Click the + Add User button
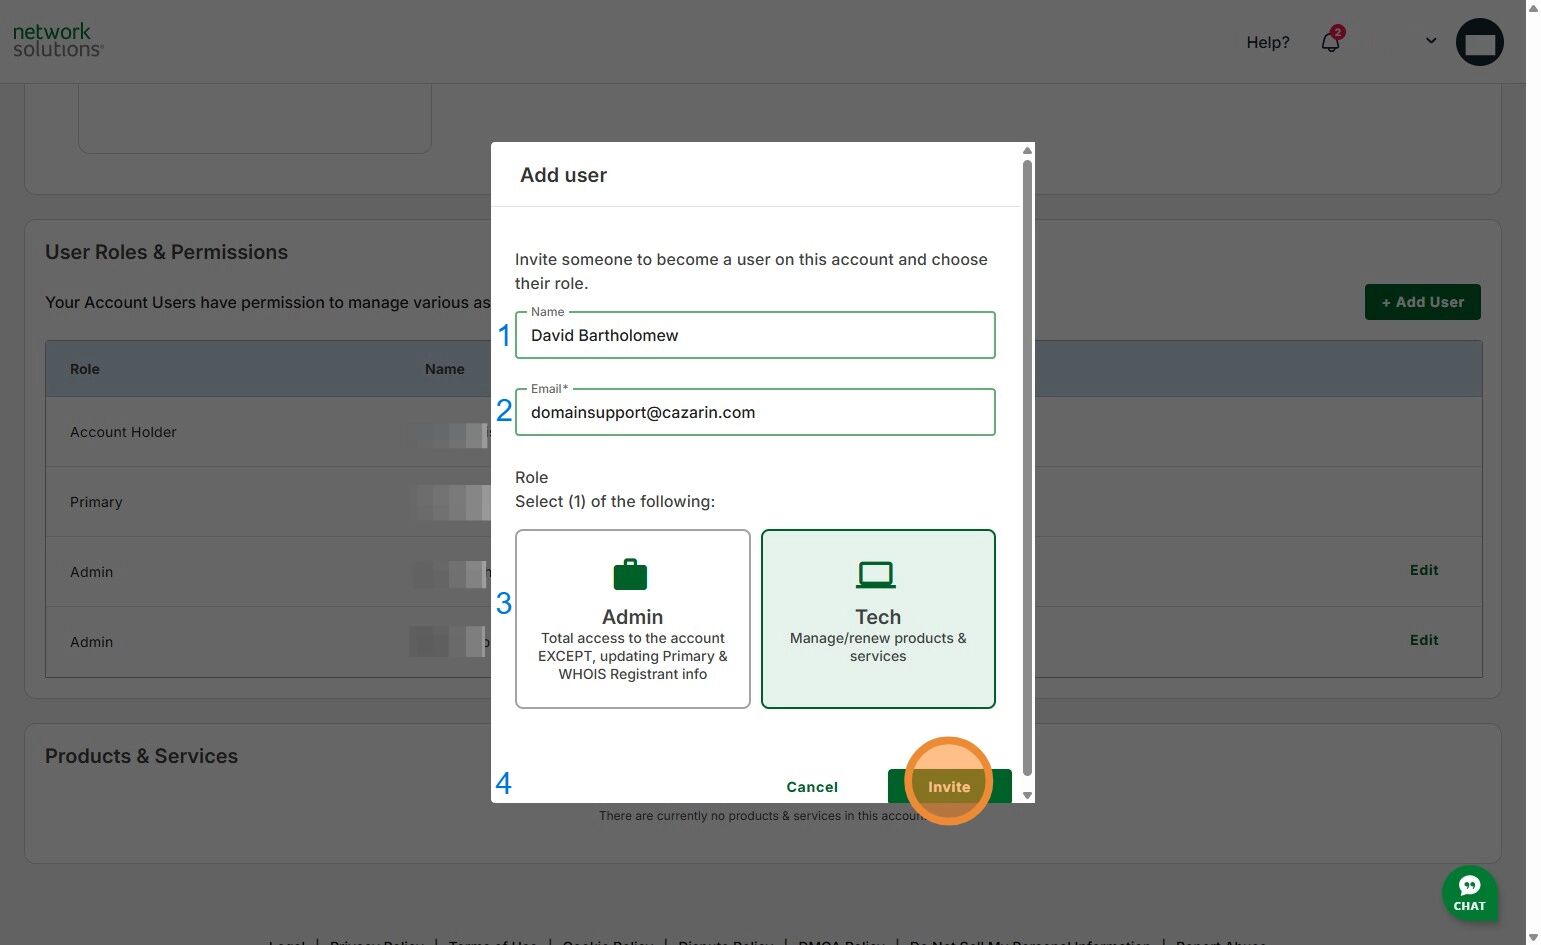This screenshot has height=945, width=1541. [x=1422, y=302]
